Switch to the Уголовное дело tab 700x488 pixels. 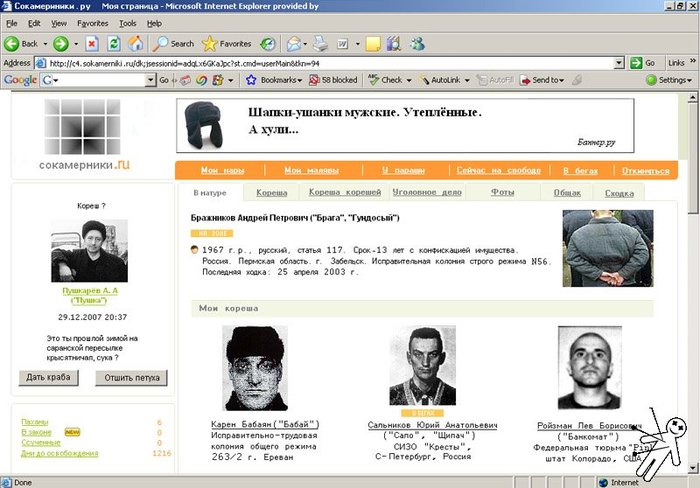pyautogui.click(x=427, y=192)
